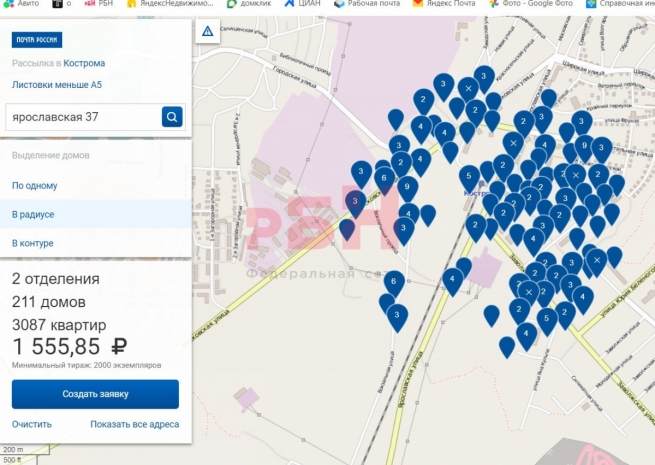Open the Яндекс Почта bookmark
Image resolution: width=655 pixels, height=465 pixels.
(x=450, y=4)
